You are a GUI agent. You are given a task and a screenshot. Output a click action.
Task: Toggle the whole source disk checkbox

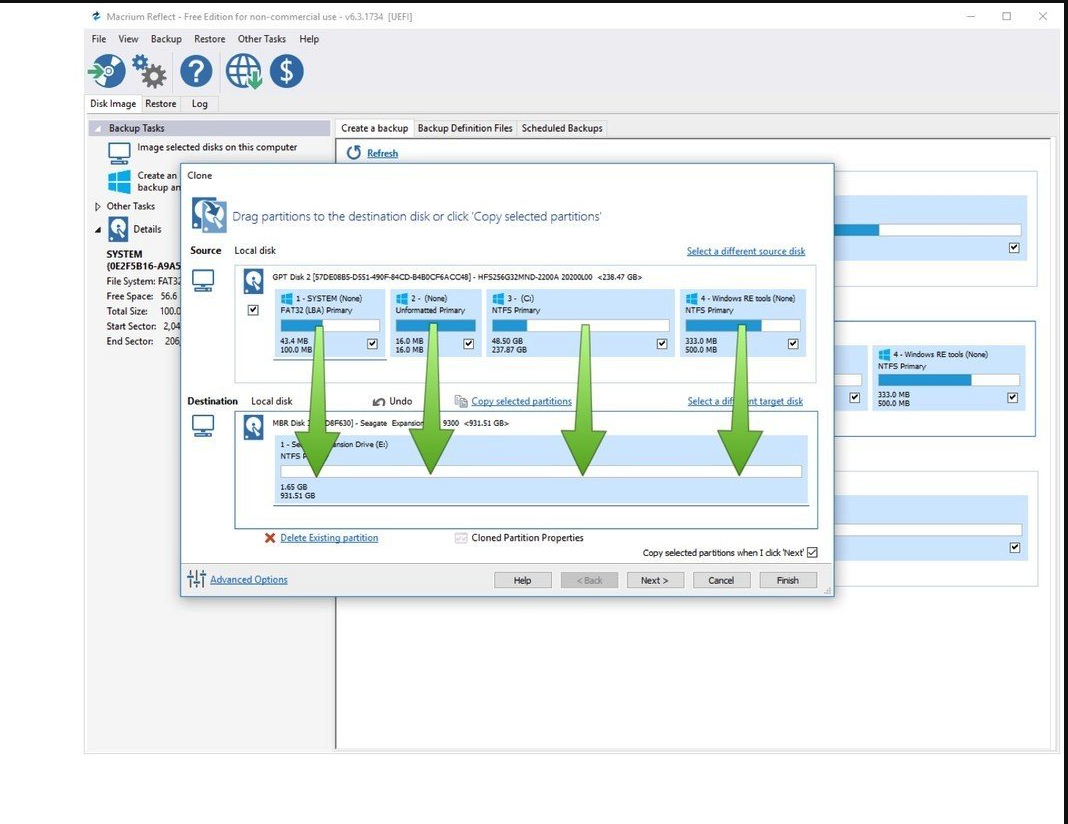click(253, 310)
